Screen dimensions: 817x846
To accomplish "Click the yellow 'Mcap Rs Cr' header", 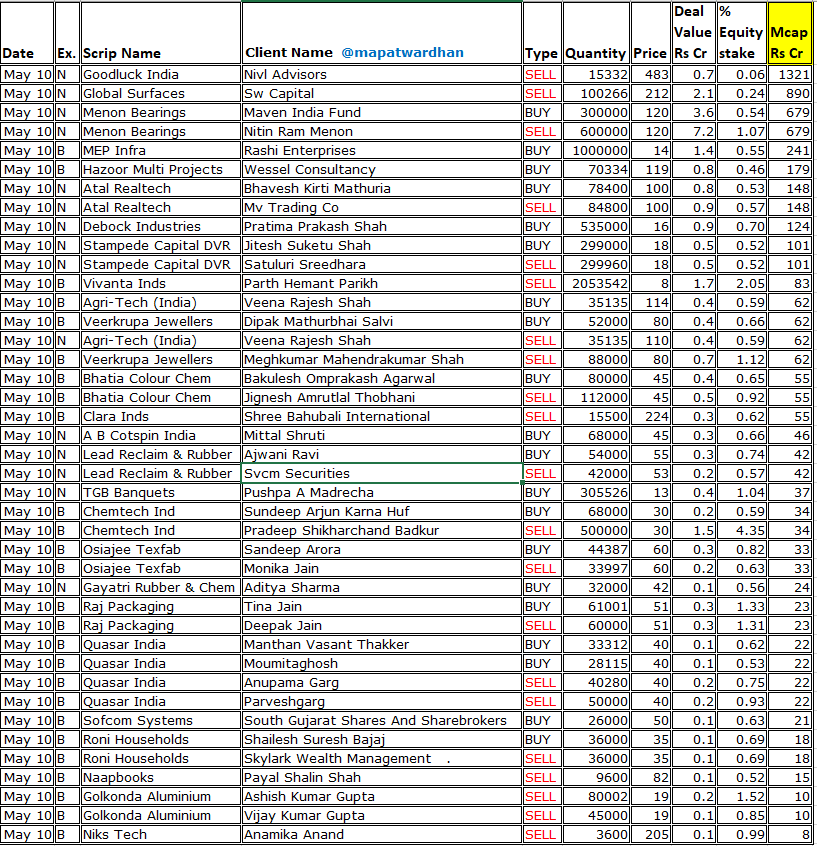I will [789, 33].
